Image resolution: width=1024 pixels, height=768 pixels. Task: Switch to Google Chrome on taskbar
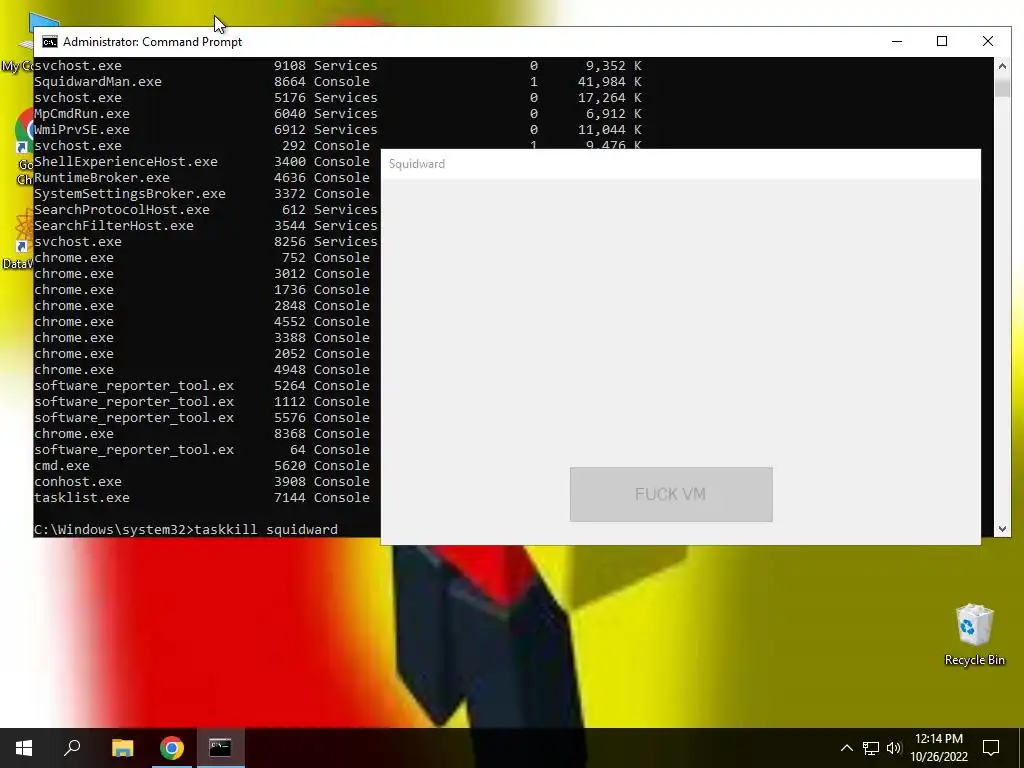click(172, 748)
